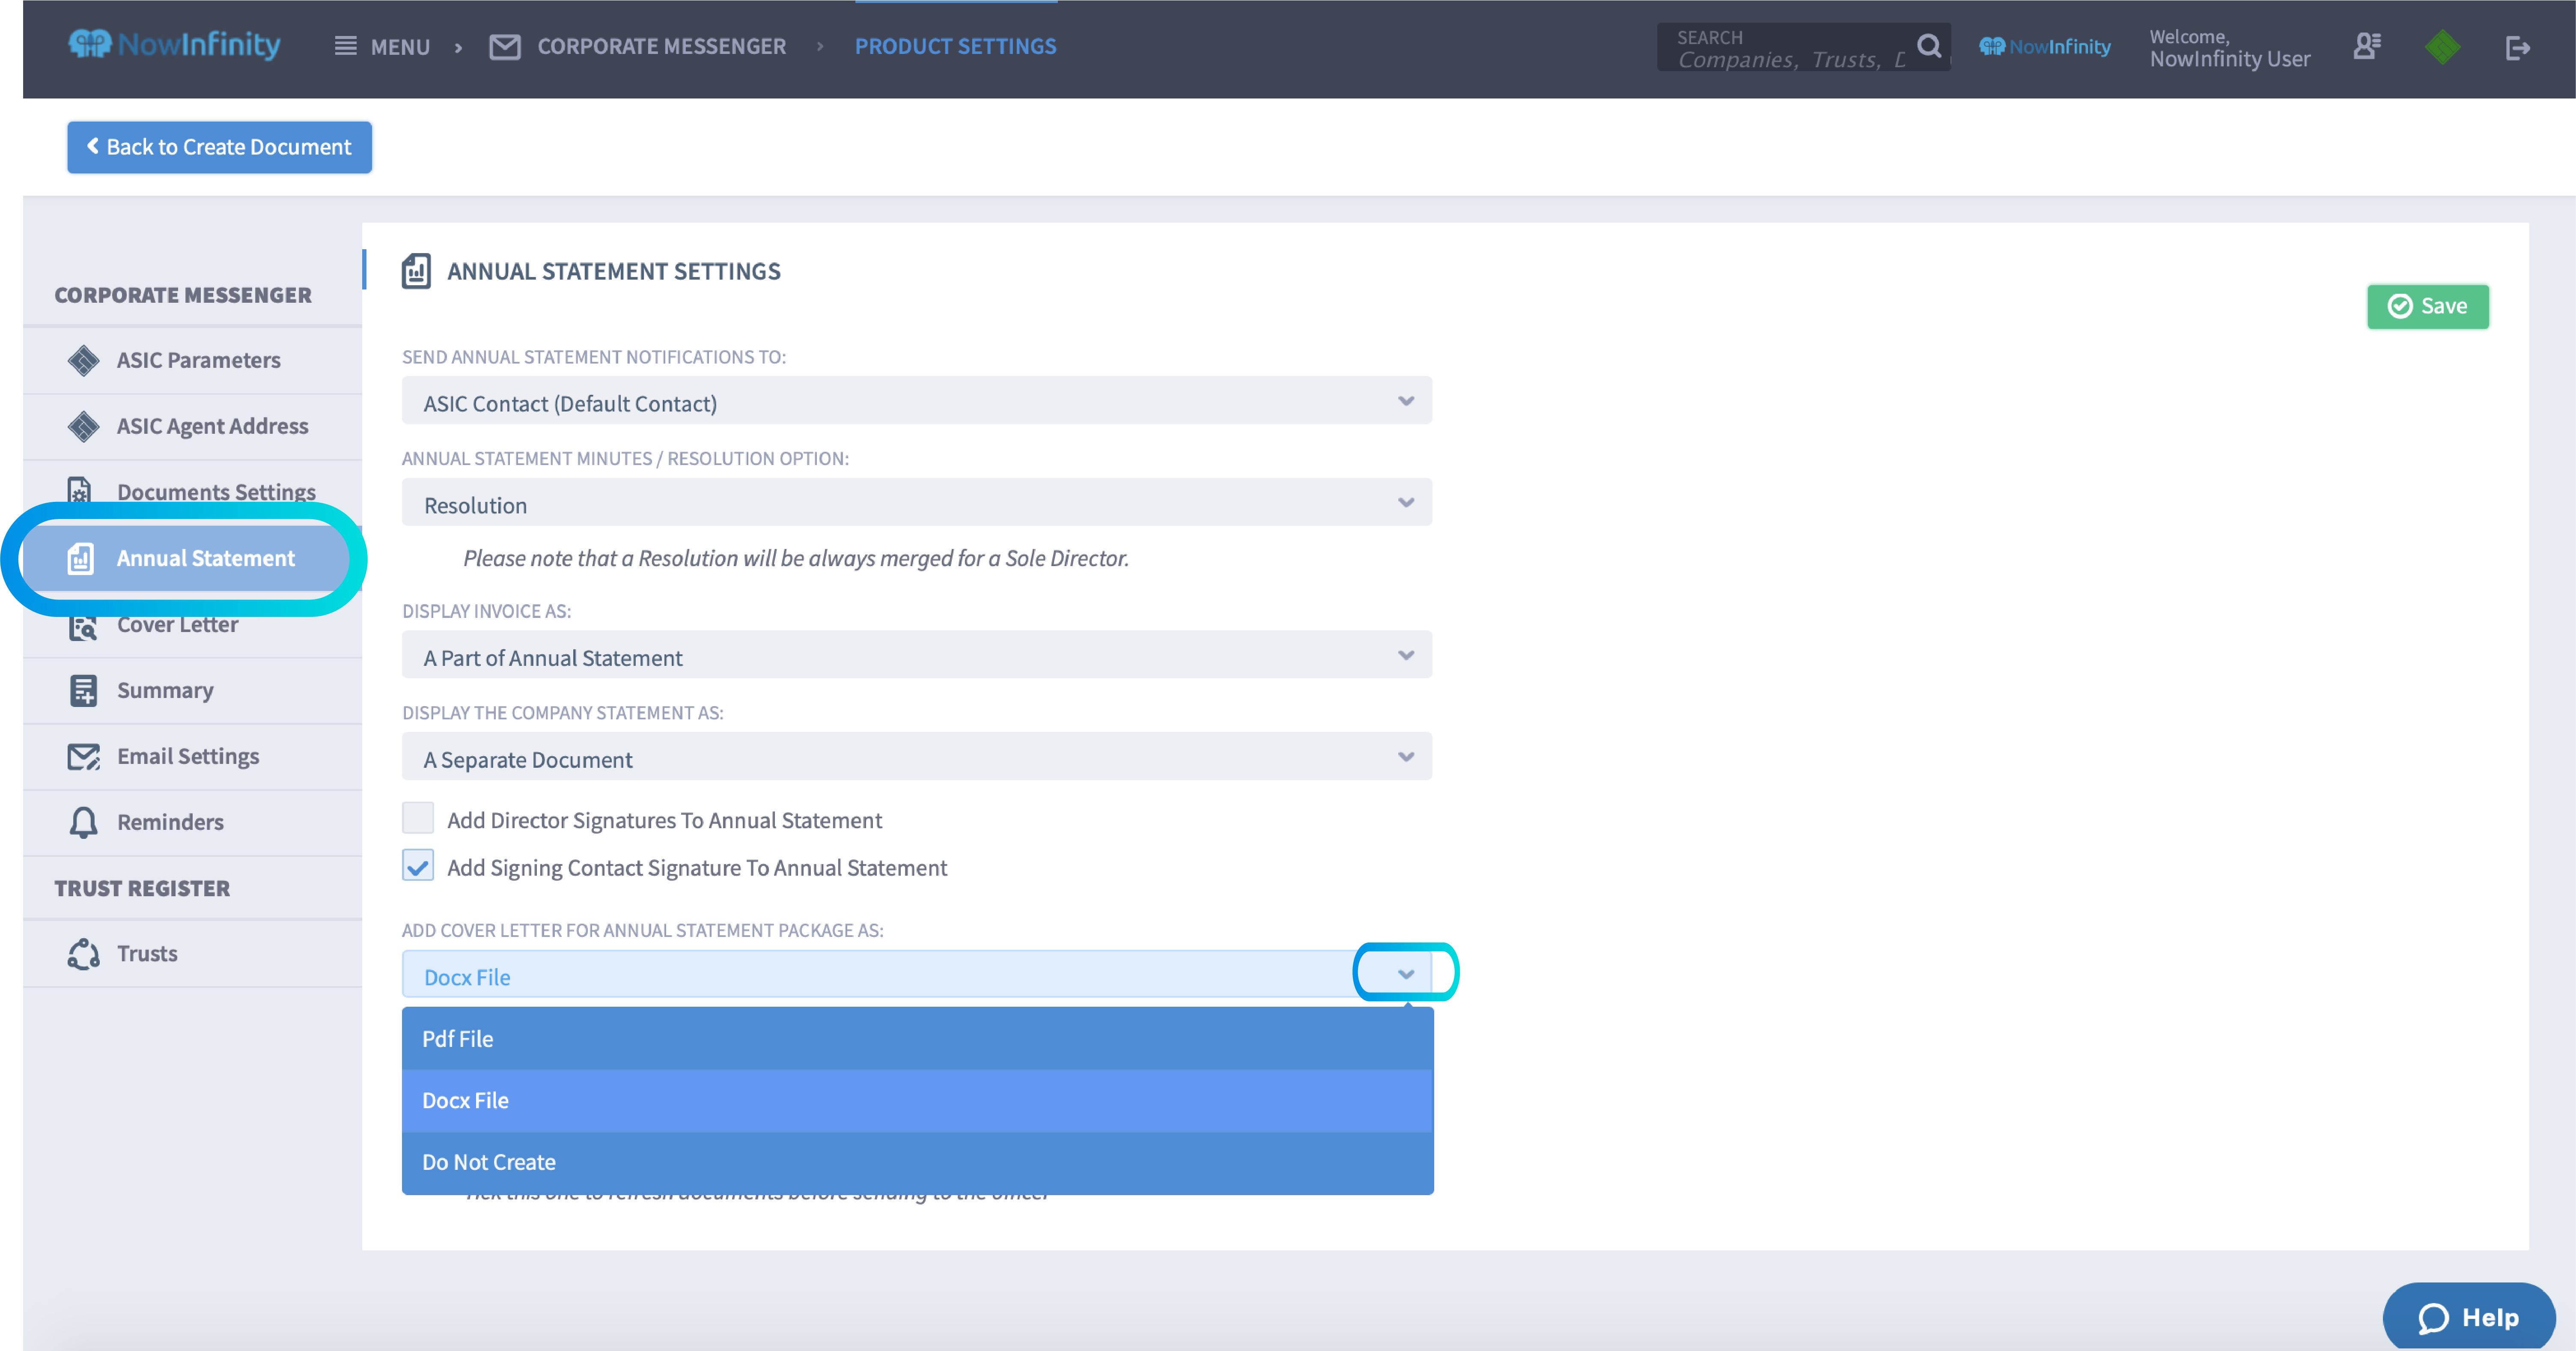The image size is (2576, 1351).
Task: Click the green diamond icon in header
Action: tap(2442, 47)
